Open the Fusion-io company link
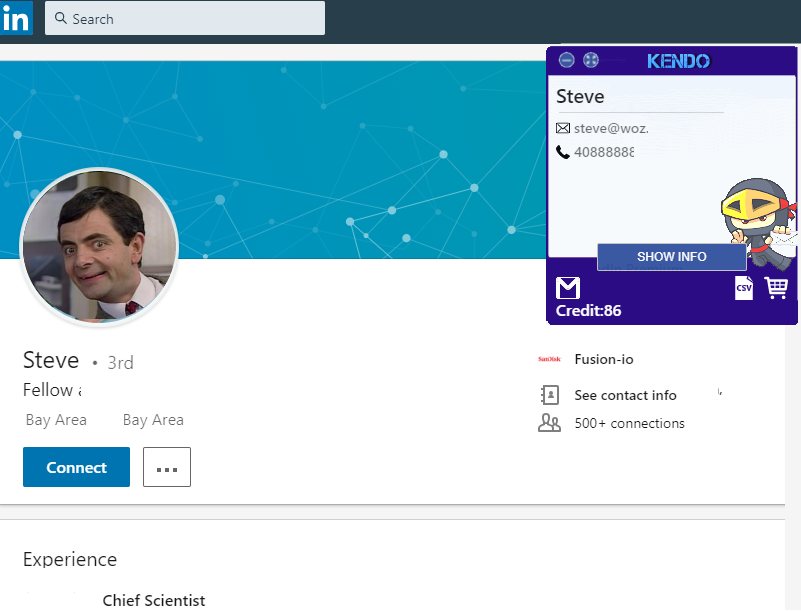Viewport: 801px width, 611px height. pyautogui.click(x=604, y=360)
